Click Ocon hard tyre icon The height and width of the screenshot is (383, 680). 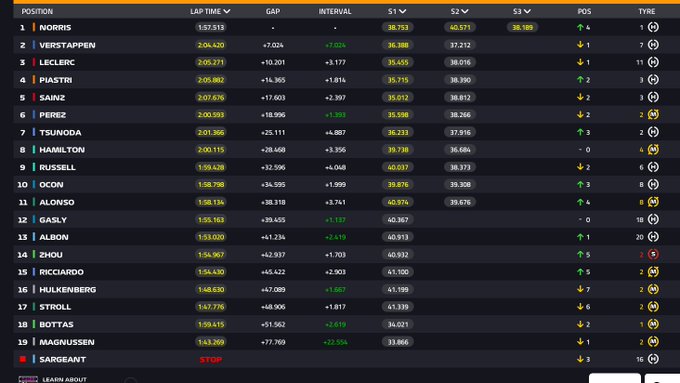click(653, 184)
